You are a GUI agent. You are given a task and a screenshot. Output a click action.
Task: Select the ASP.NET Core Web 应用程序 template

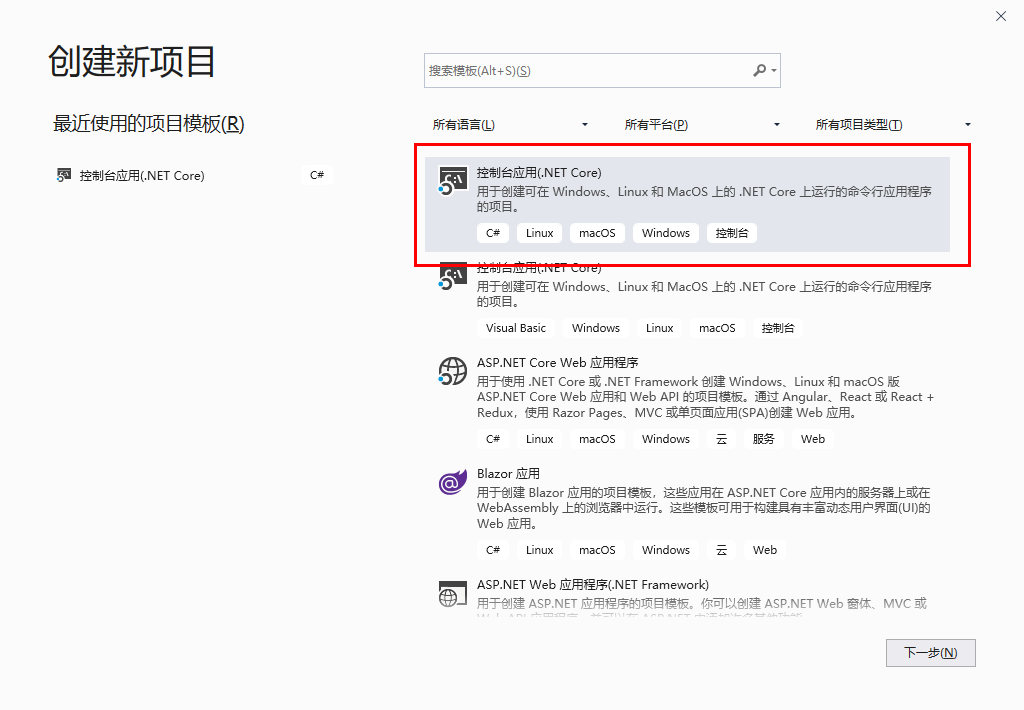click(687, 403)
